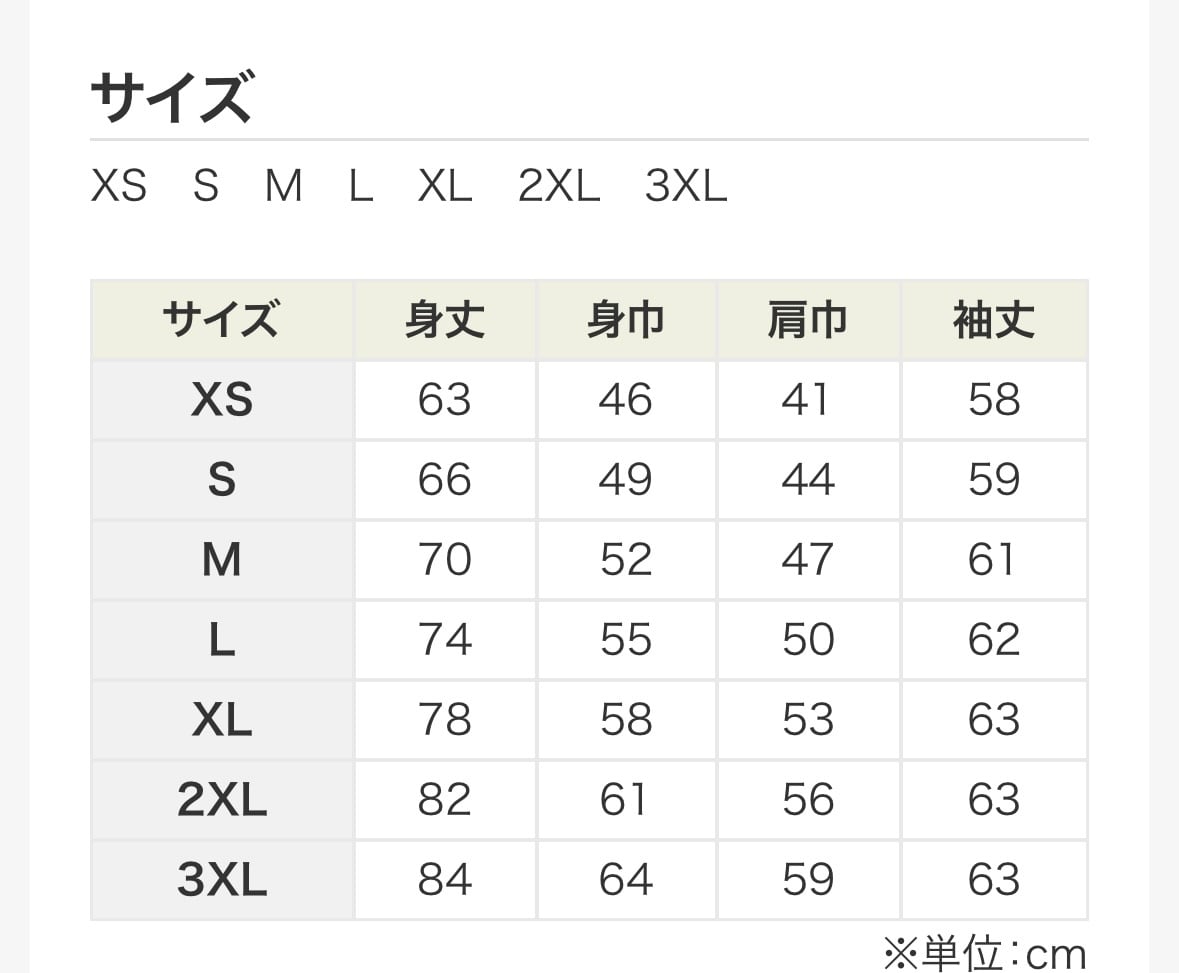Viewport: 1179px width, 973px height.
Task: Select XS in the size list above the table
Action: pyautogui.click(x=119, y=186)
